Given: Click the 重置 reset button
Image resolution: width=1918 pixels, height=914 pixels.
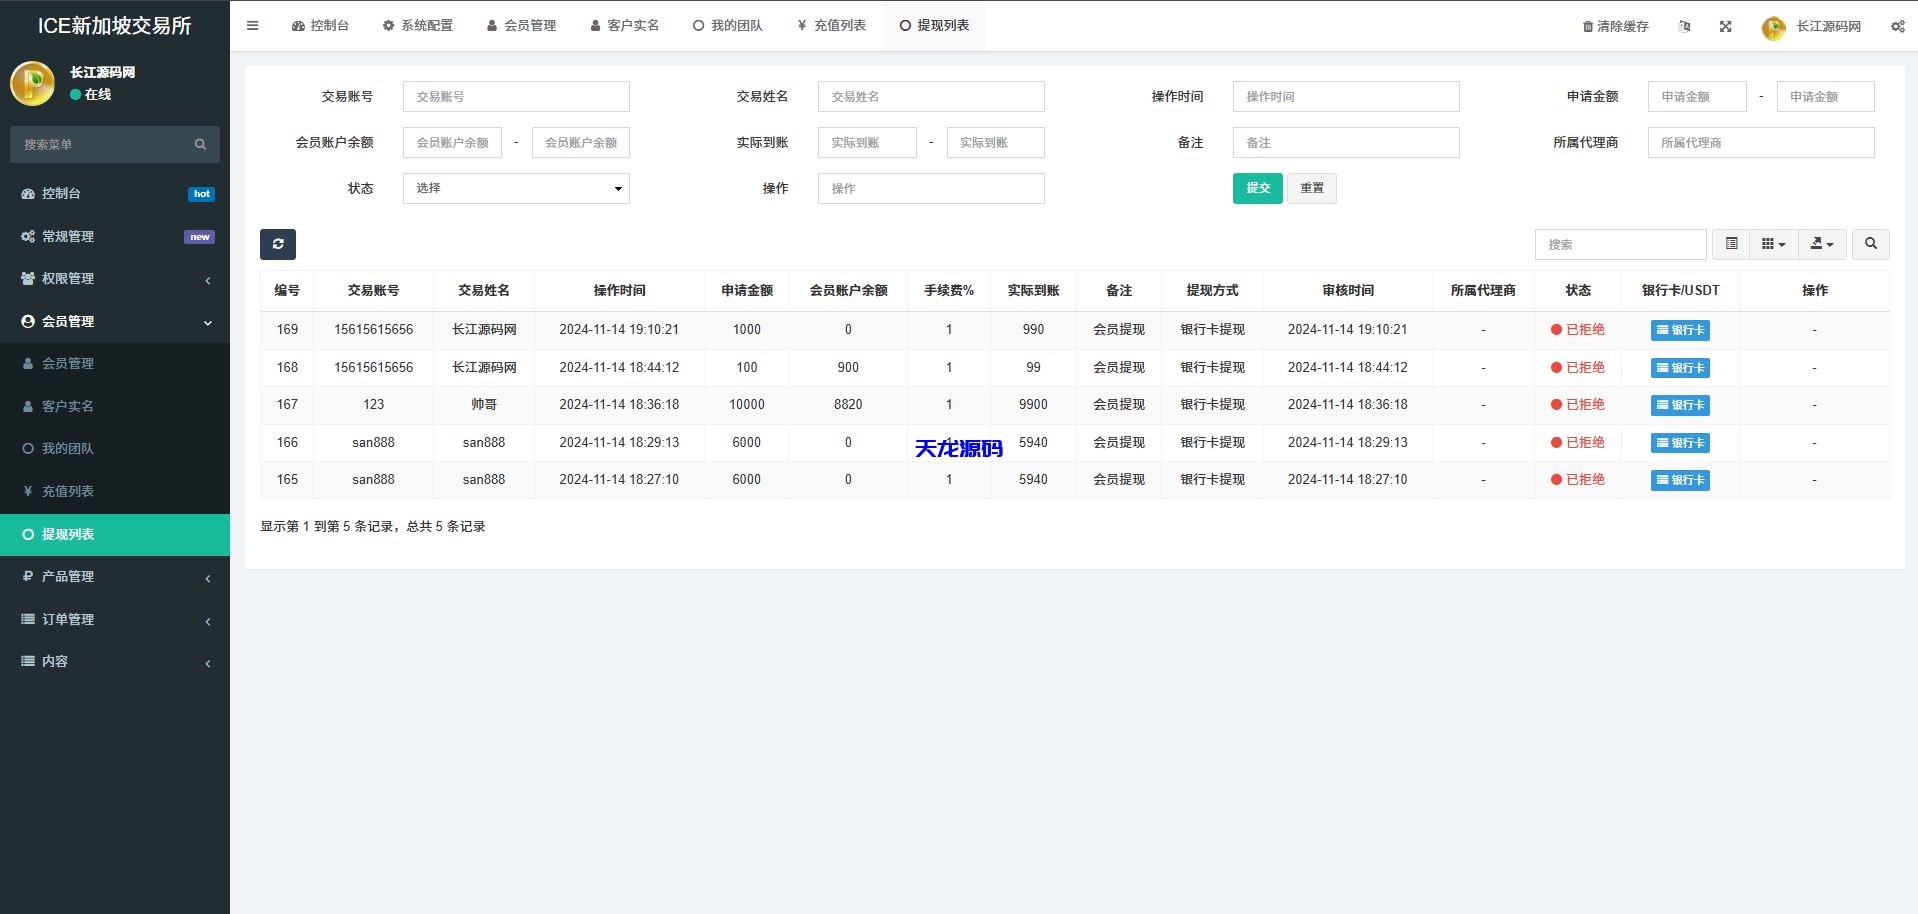Looking at the screenshot, I should coord(1311,188).
